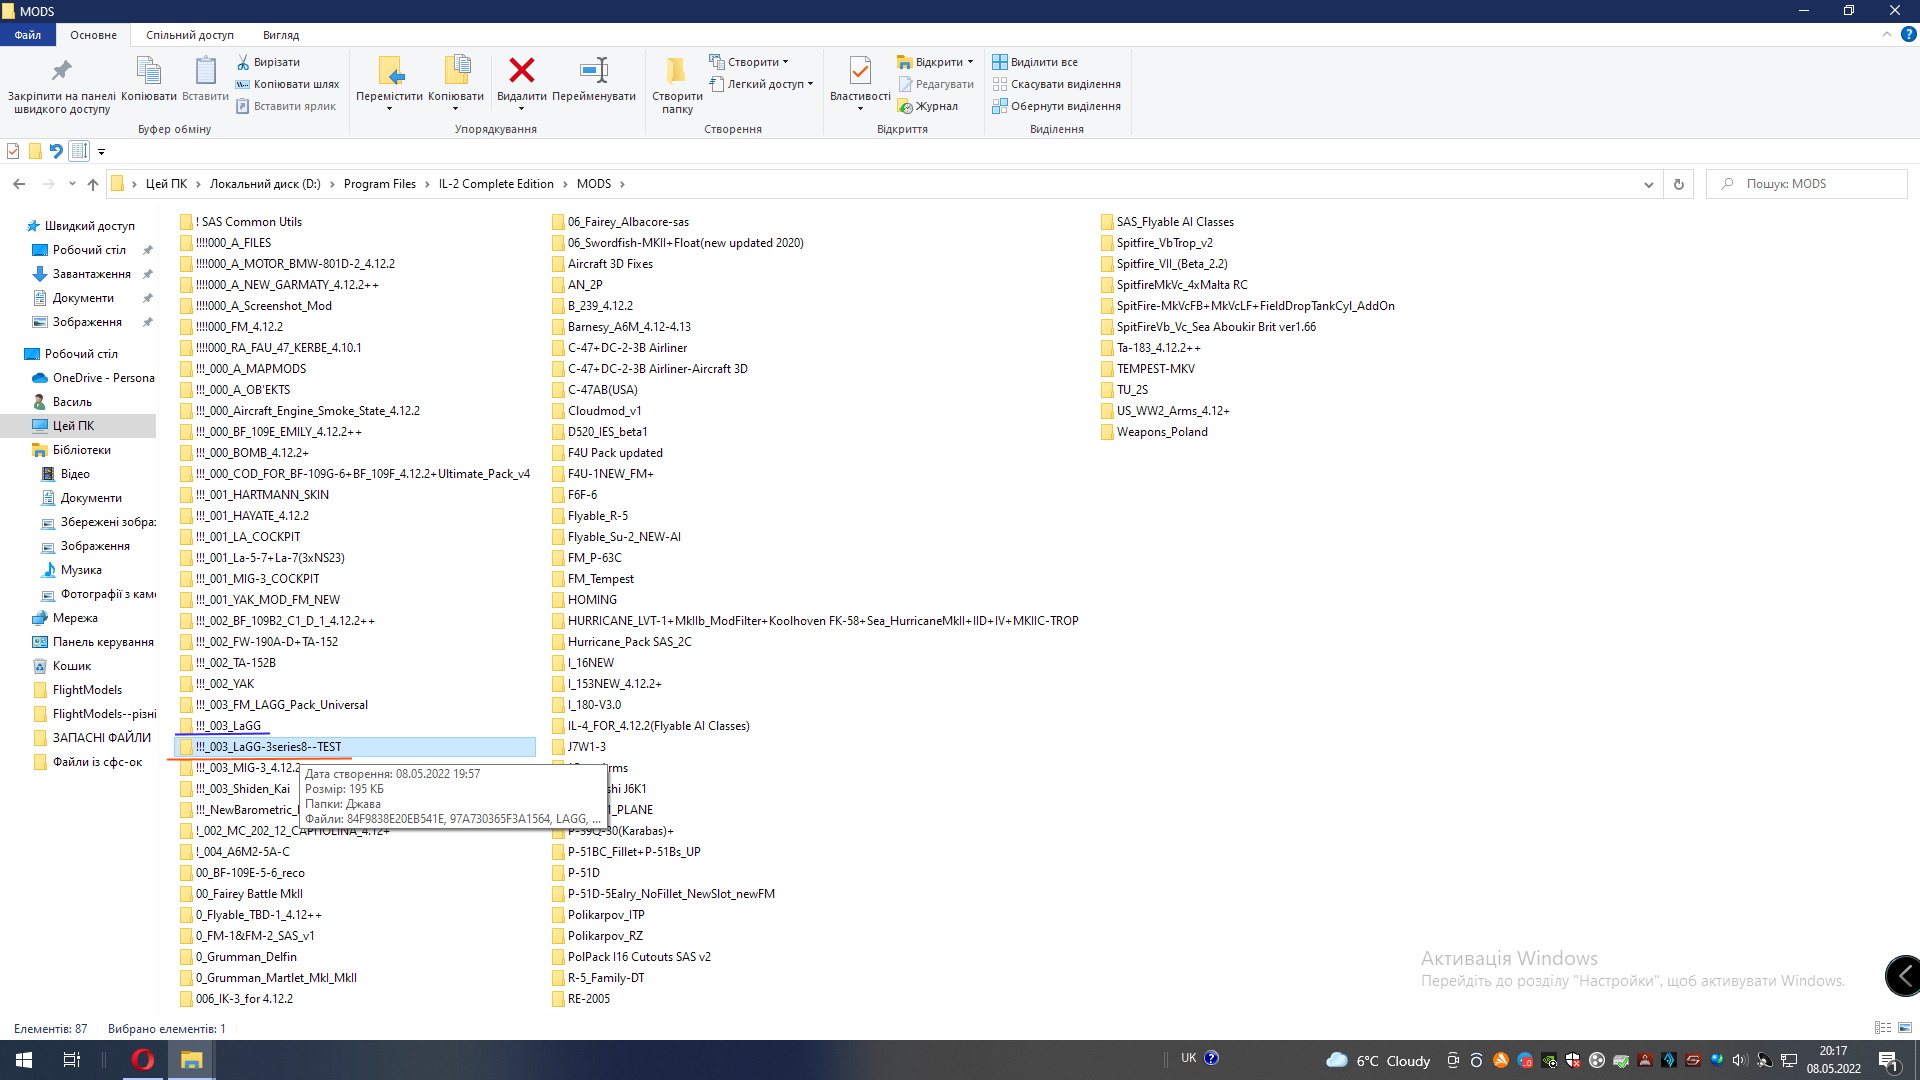Expand the Цей ПК breadcrumb chevron
This screenshot has width=1920, height=1080.
pyautogui.click(x=199, y=184)
